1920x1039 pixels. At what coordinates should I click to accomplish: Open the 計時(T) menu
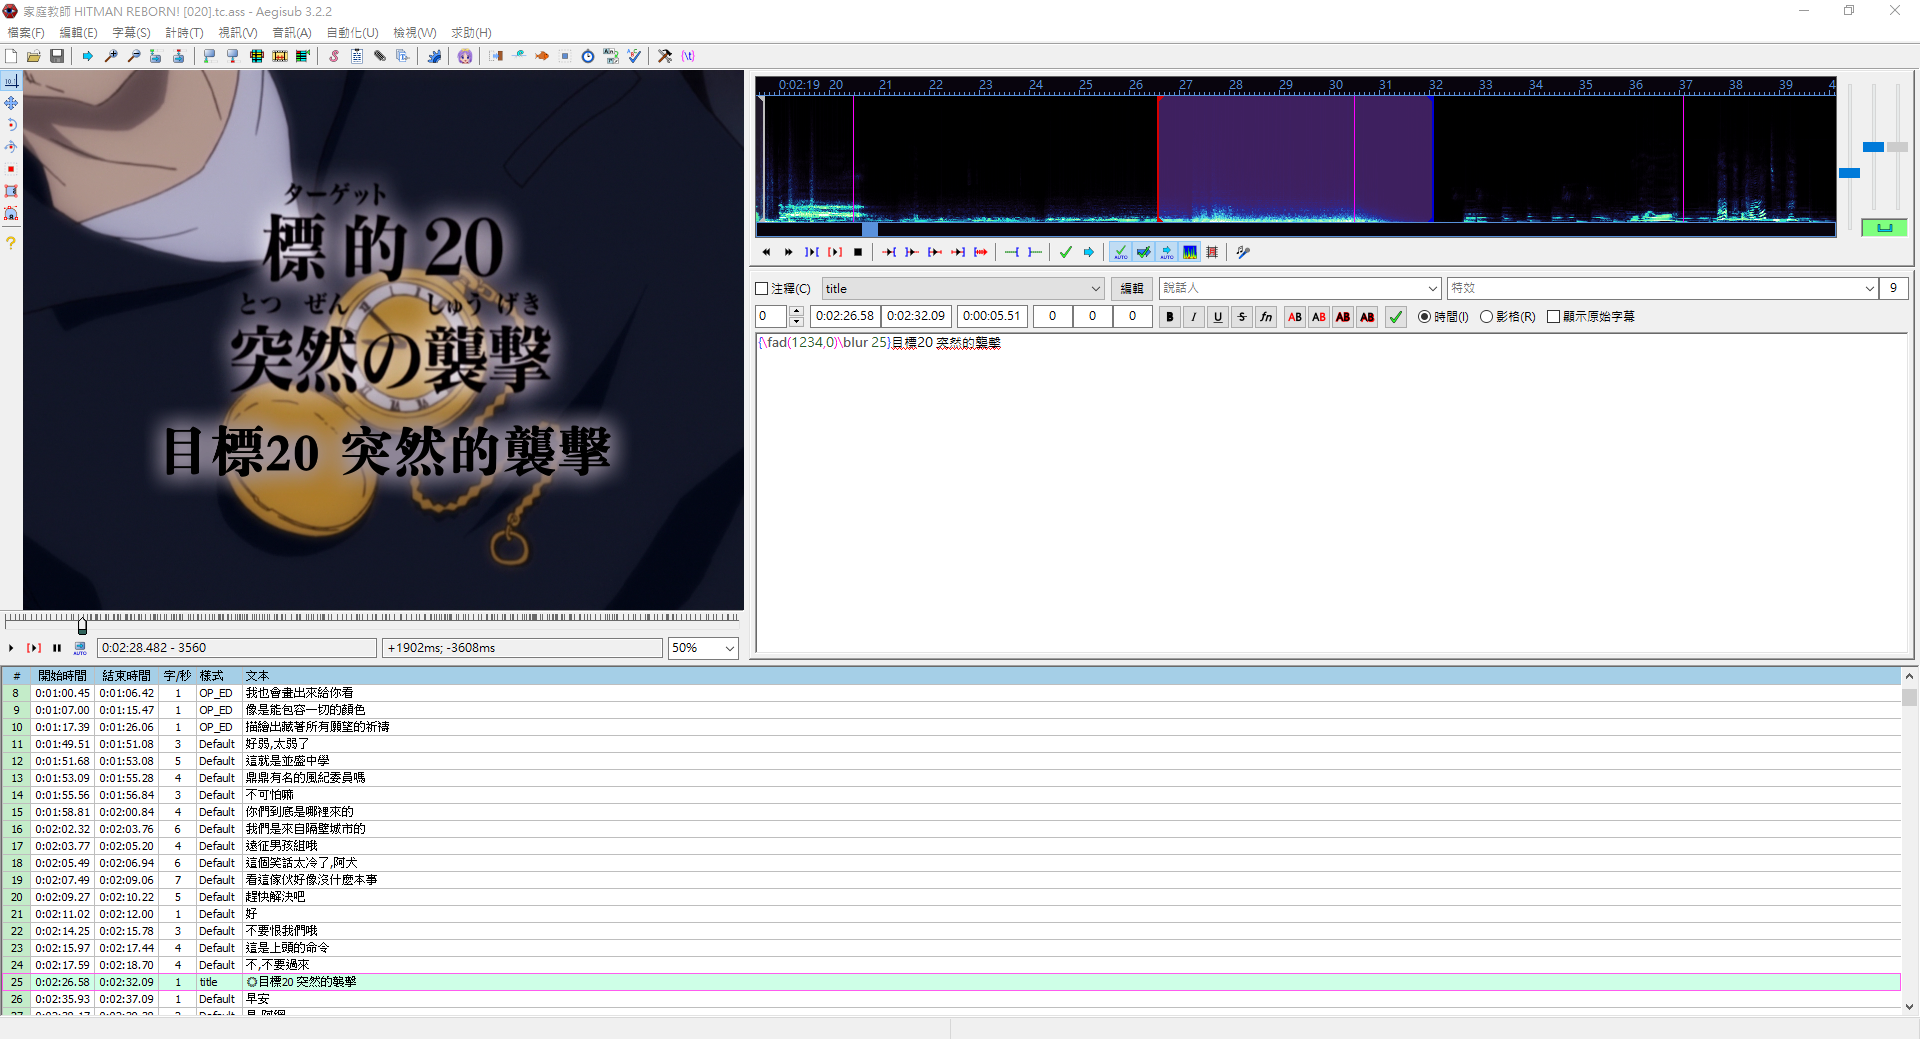[x=184, y=33]
